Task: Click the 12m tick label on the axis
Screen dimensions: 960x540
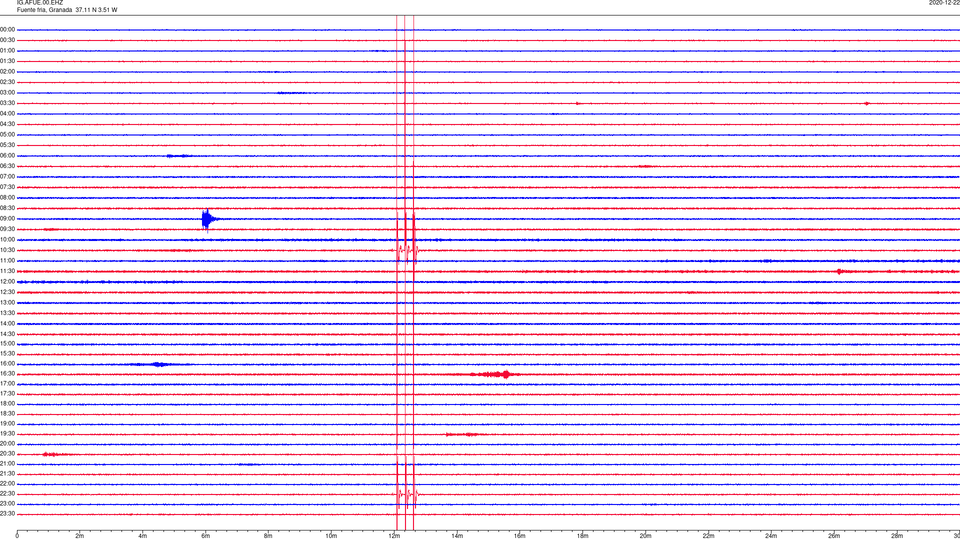Action: coord(394,536)
